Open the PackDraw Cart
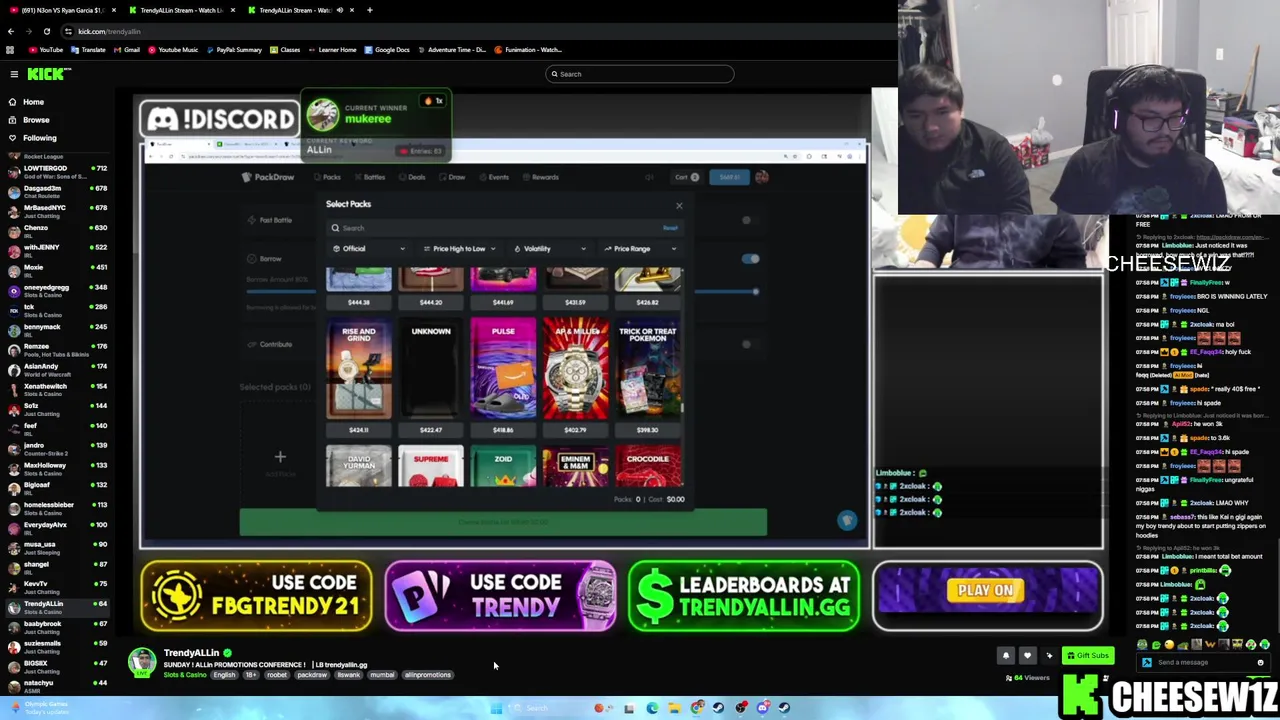Screen dimensions: 1280x720 pyautogui.click(x=686, y=177)
